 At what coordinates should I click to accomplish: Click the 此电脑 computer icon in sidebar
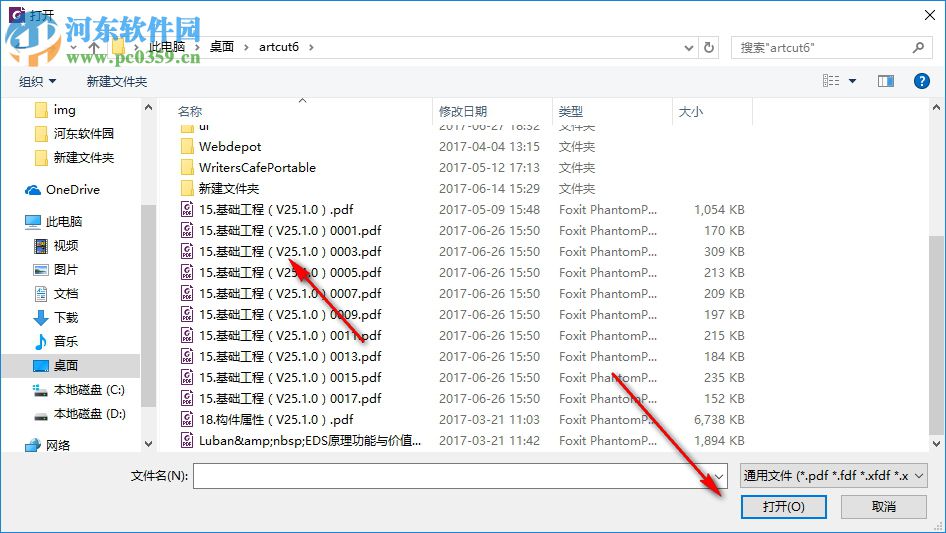[x=33, y=222]
